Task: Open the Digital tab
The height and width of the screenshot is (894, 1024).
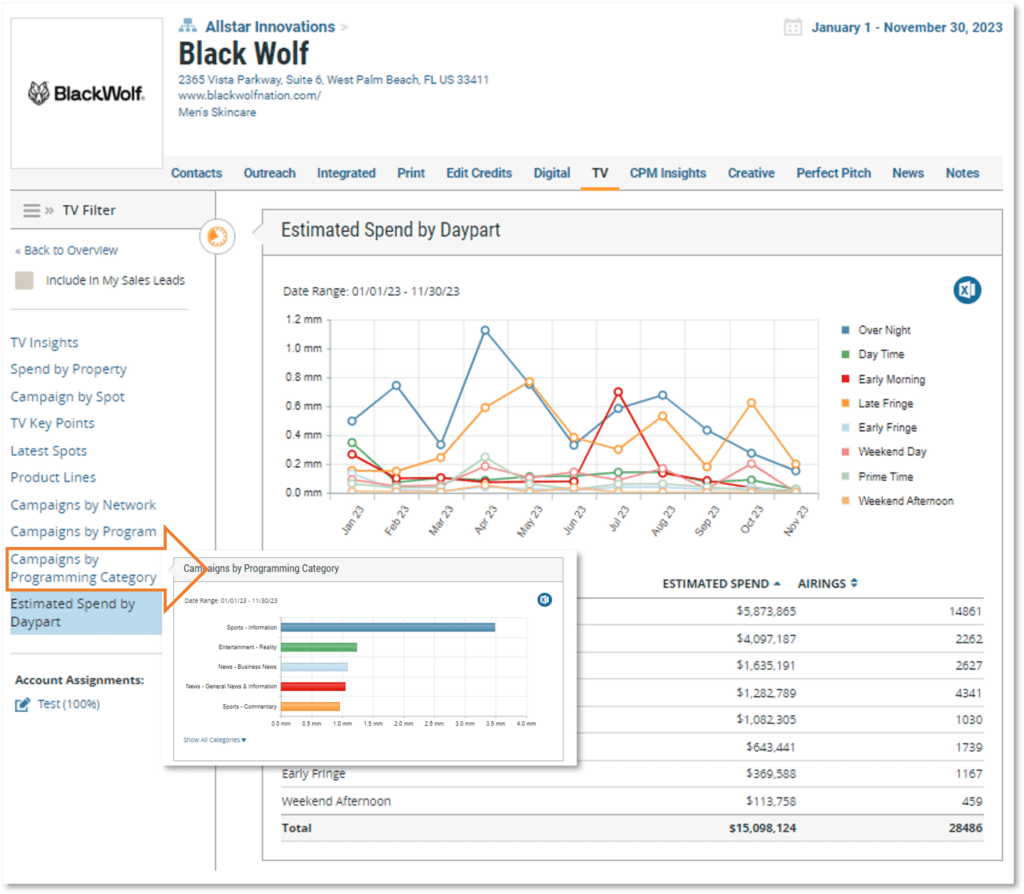Action: pos(551,173)
